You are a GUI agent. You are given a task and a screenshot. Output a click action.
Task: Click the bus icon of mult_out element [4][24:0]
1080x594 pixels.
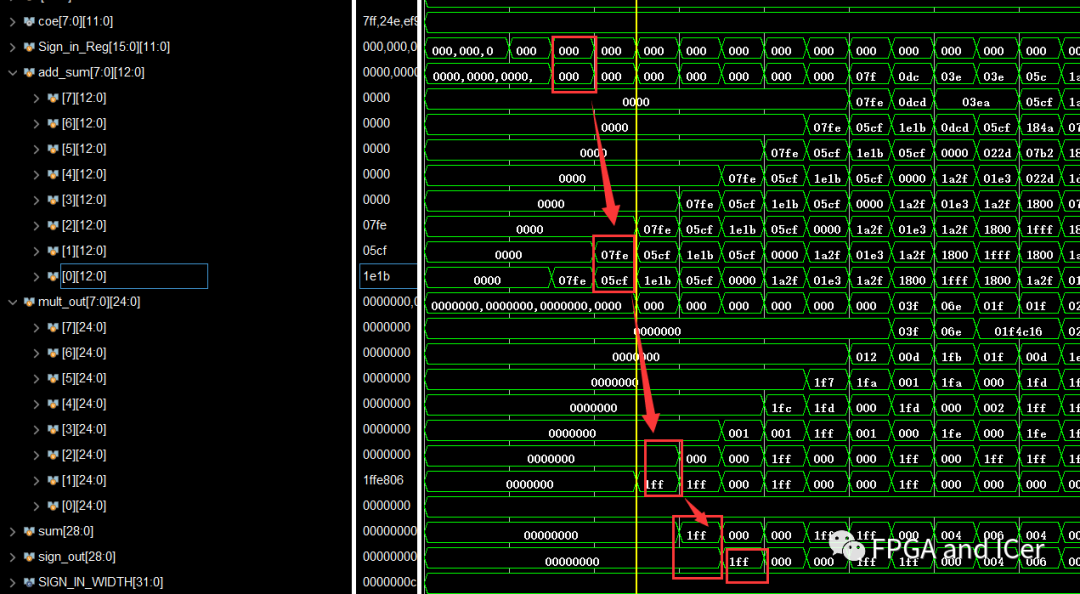point(53,404)
